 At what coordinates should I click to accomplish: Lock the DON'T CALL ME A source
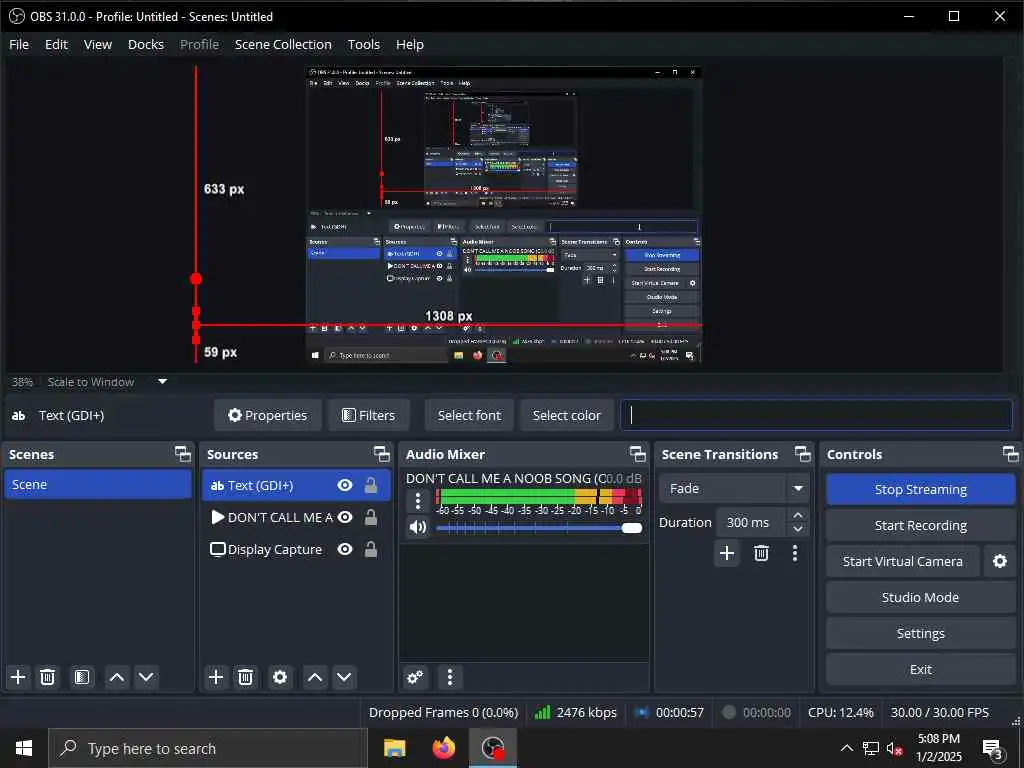pos(371,517)
